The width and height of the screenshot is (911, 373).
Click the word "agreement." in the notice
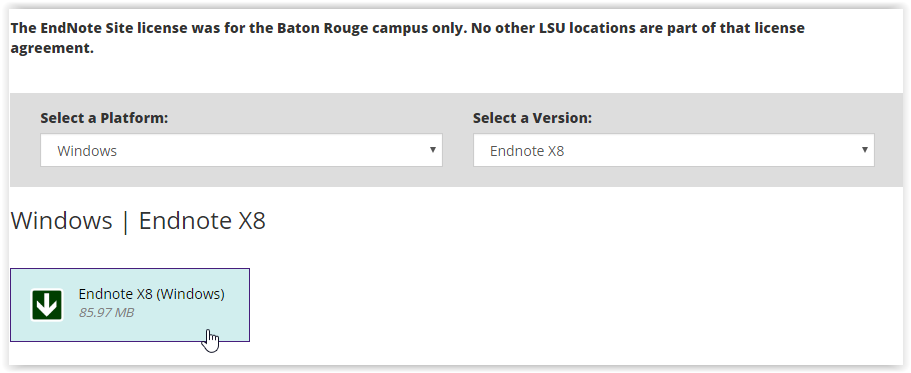click(52, 48)
